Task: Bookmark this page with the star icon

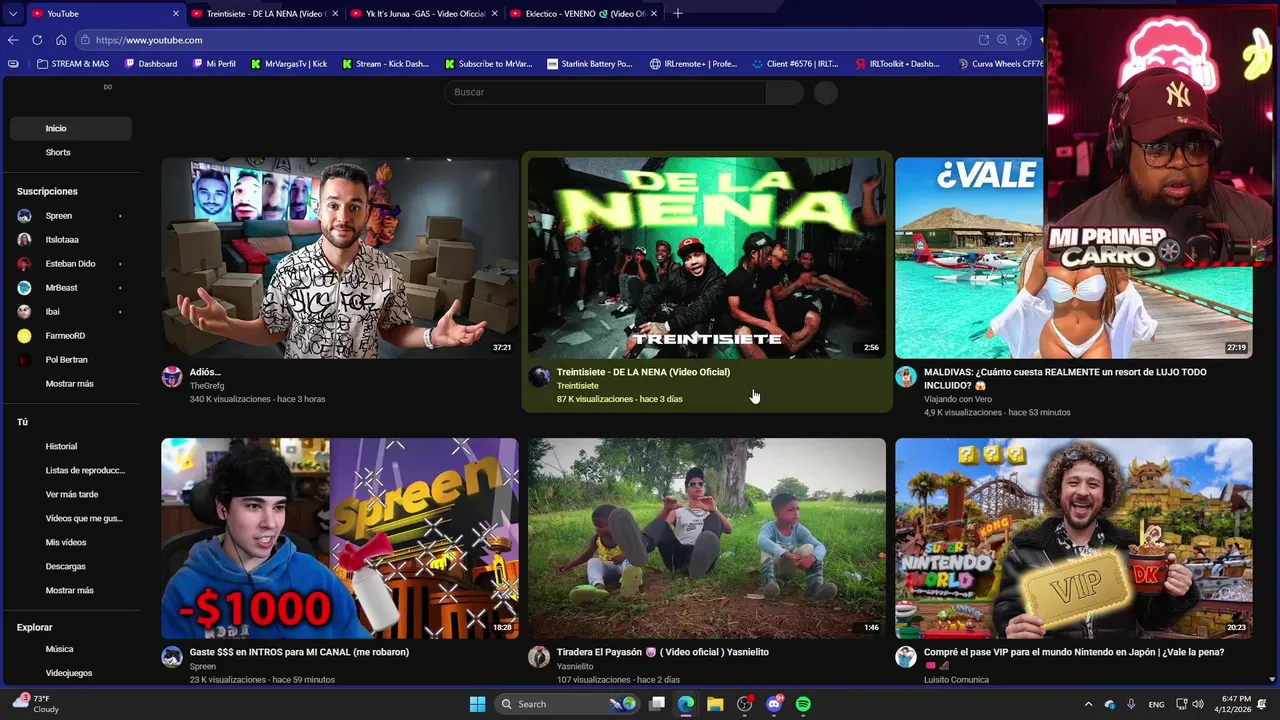Action: click(1021, 40)
